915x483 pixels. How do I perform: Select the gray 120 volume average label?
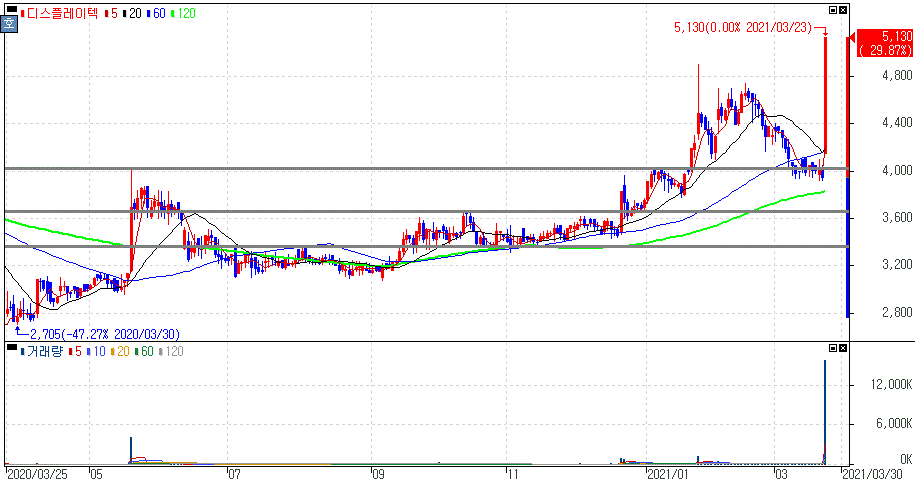[x=172, y=351]
